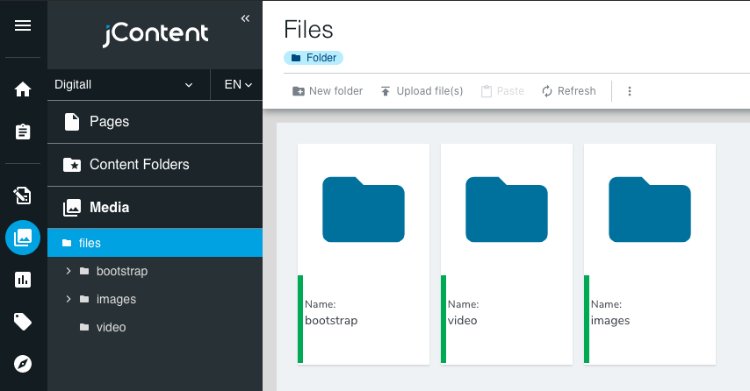The width and height of the screenshot is (750, 391).
Task: Select the jContent media icon in rail
Action: pyautogui.click(x=23, y=237)
